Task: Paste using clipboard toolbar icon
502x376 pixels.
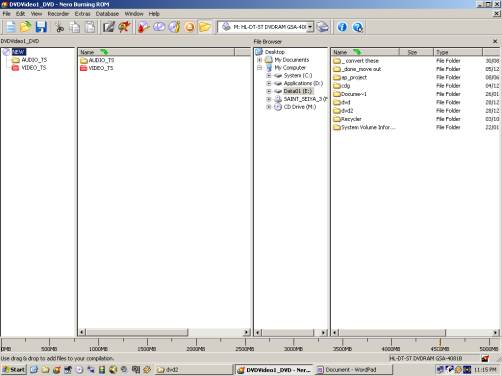Action: pos(90,27)
